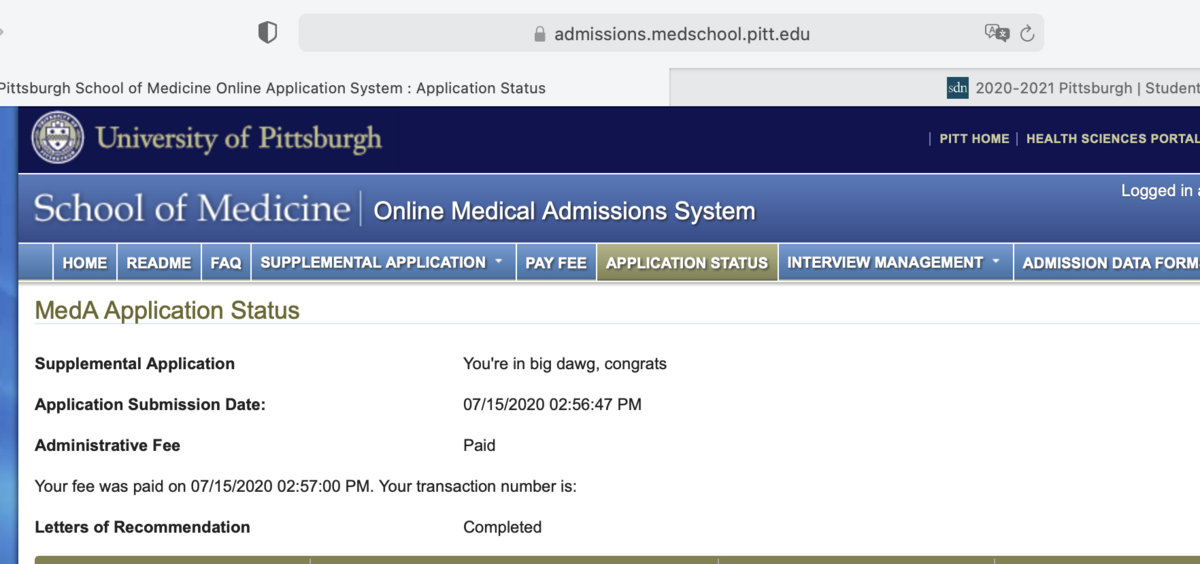Click the Administrative Fee label

coord(108,445)
